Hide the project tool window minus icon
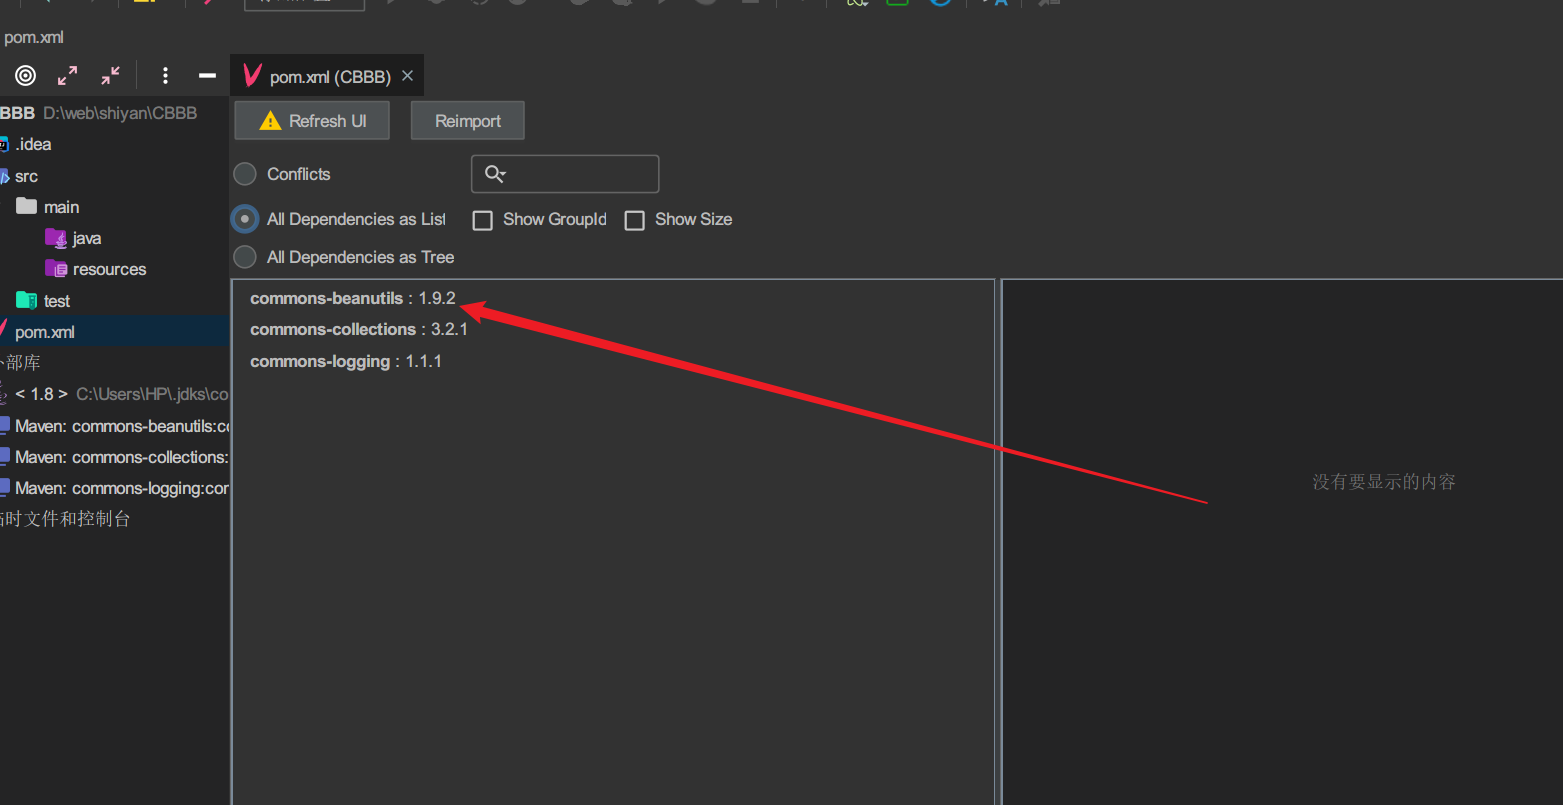 (x=207, y=76)
